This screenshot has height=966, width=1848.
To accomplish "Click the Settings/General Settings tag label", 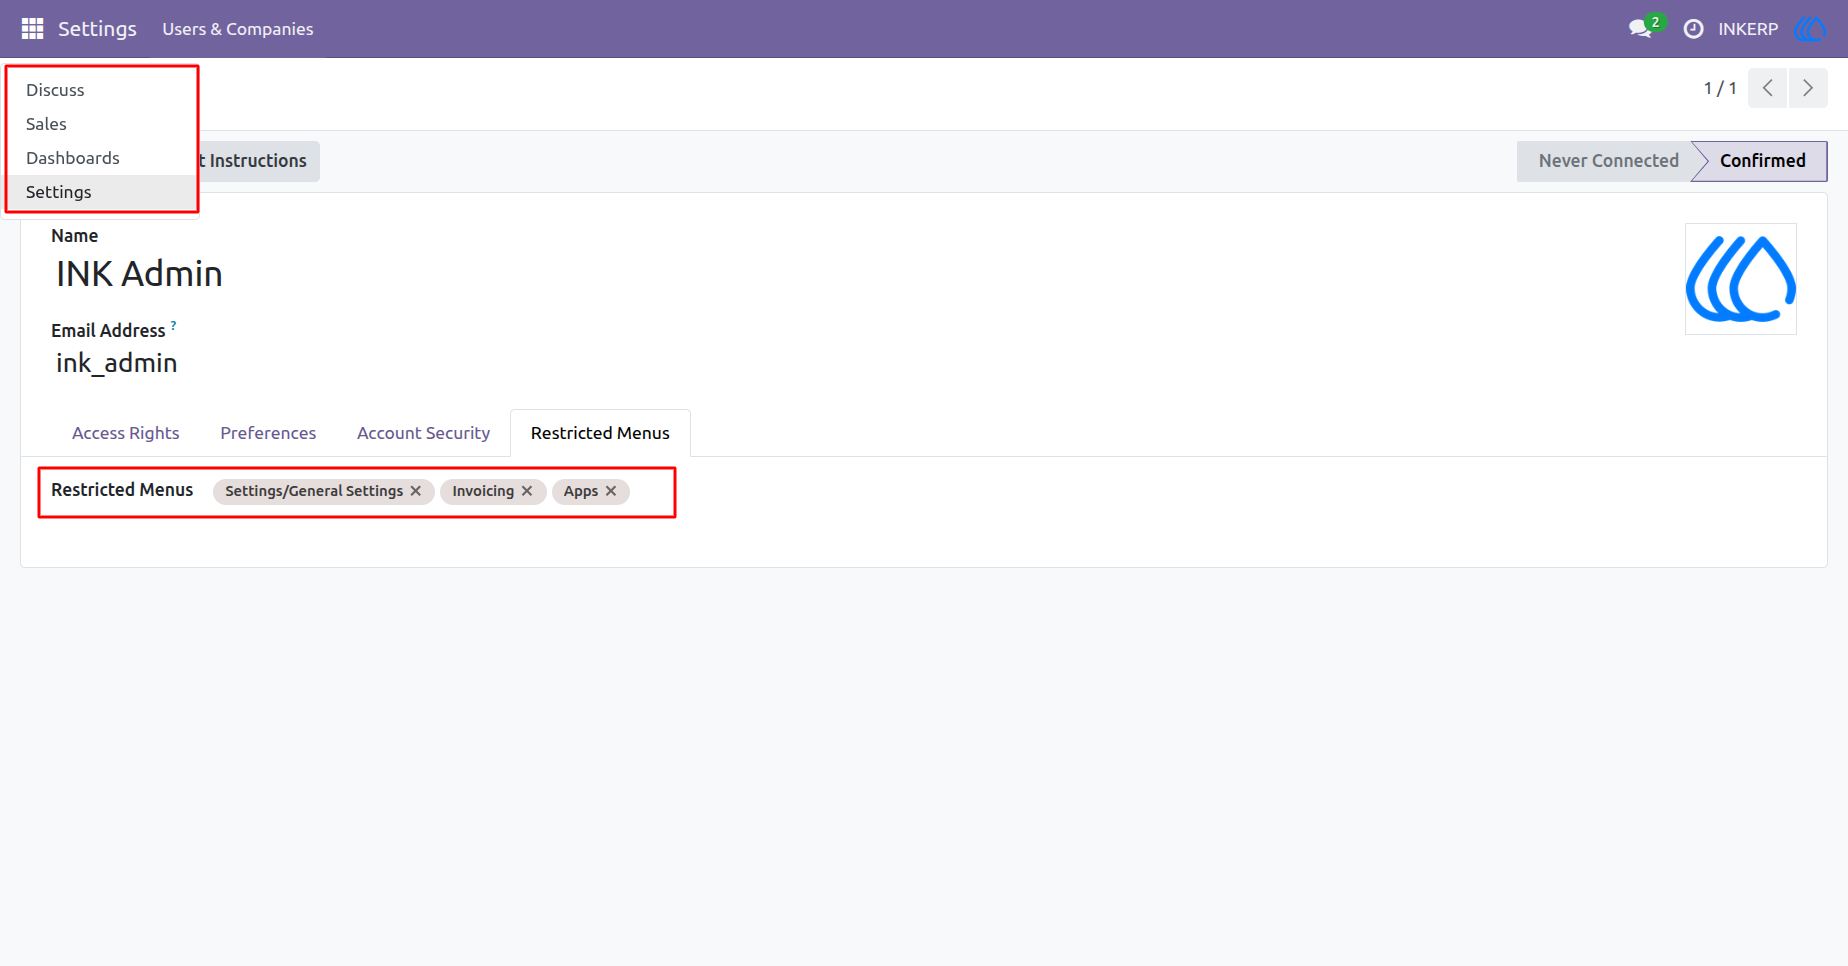I will click(314, 491).
